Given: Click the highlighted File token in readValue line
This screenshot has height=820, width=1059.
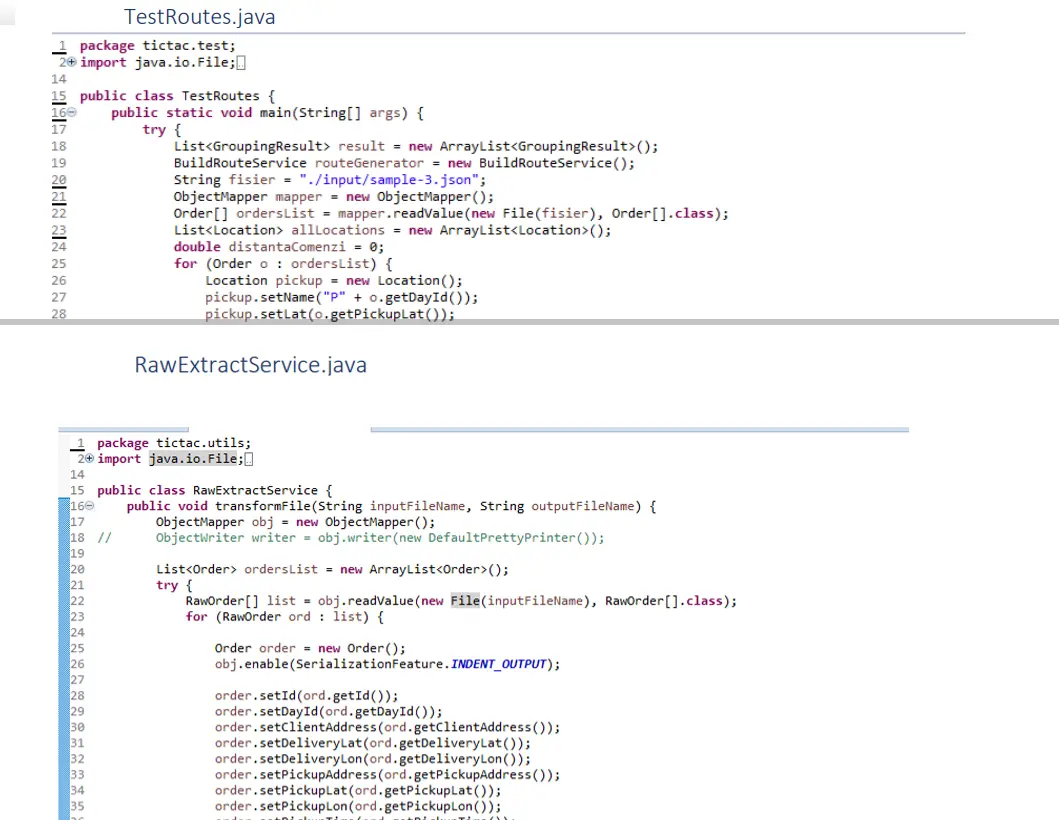Looking at the screenshot, I should pos(465,601).
